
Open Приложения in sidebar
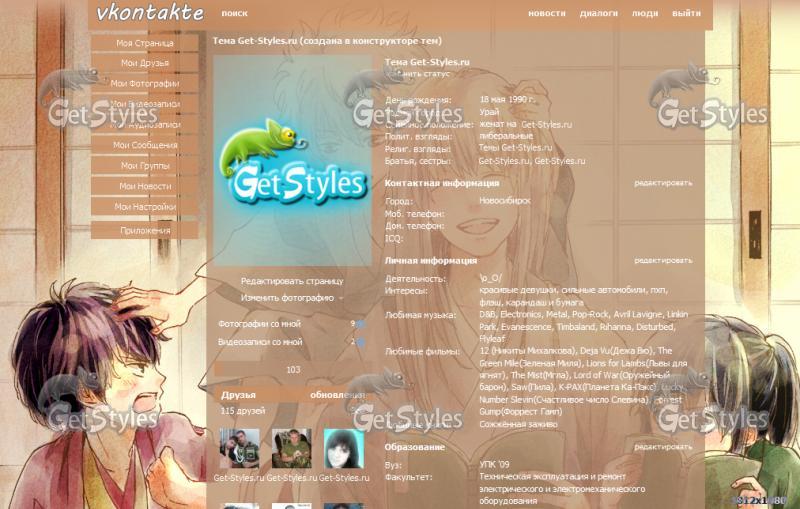(x=145, y=230)
